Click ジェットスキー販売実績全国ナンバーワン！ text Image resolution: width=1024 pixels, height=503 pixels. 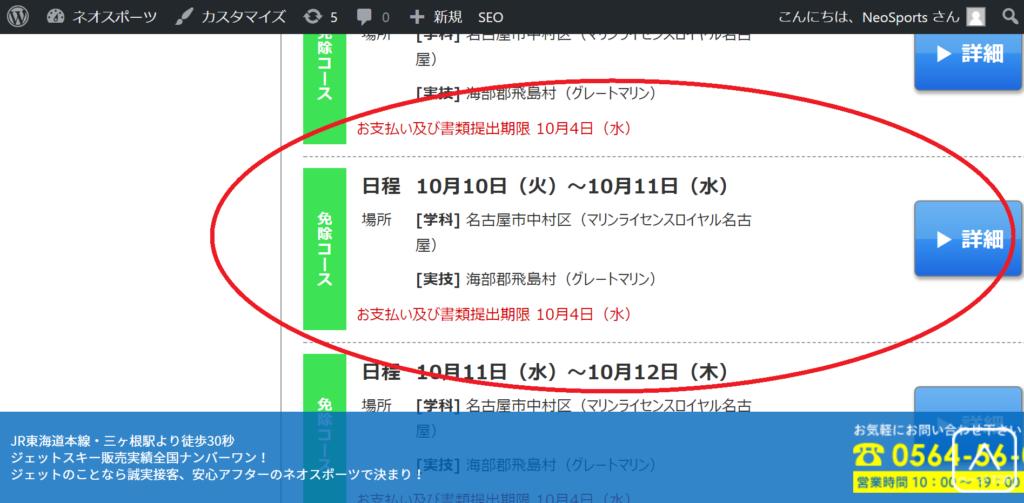click(138, 457)
